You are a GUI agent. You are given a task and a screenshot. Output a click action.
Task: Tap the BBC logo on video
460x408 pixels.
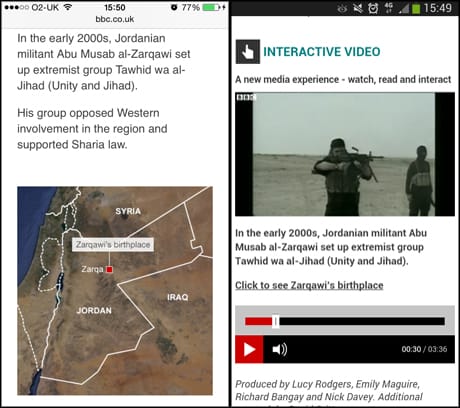[x=246, y=97]
